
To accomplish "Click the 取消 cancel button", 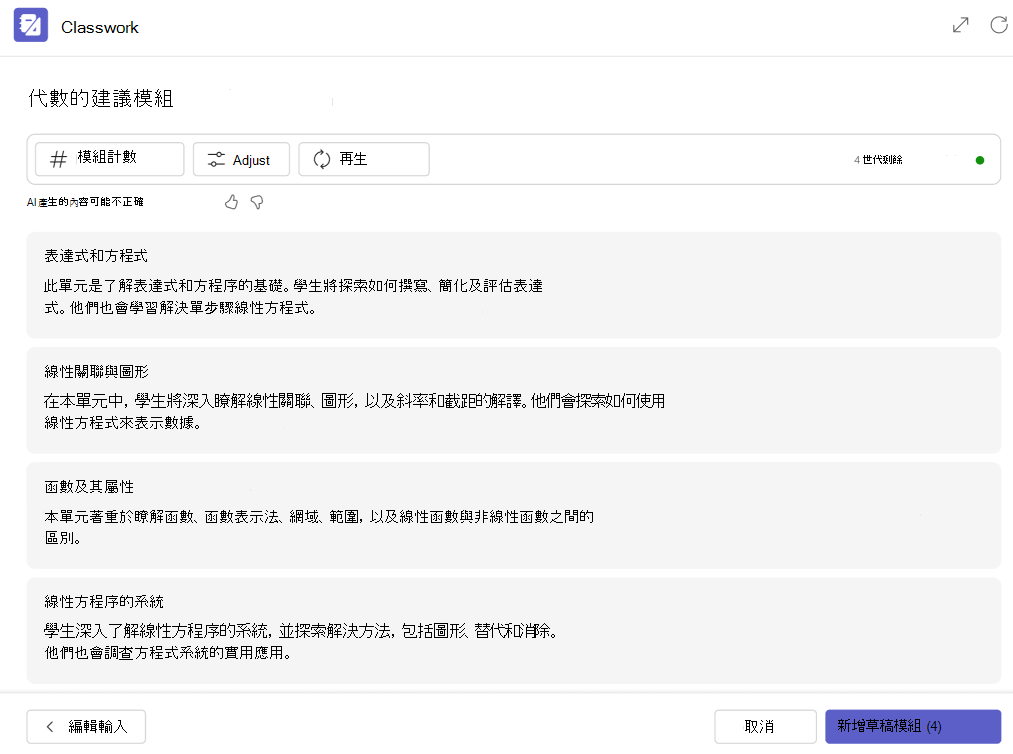I will pyautogui.click(x=766, y=727).
